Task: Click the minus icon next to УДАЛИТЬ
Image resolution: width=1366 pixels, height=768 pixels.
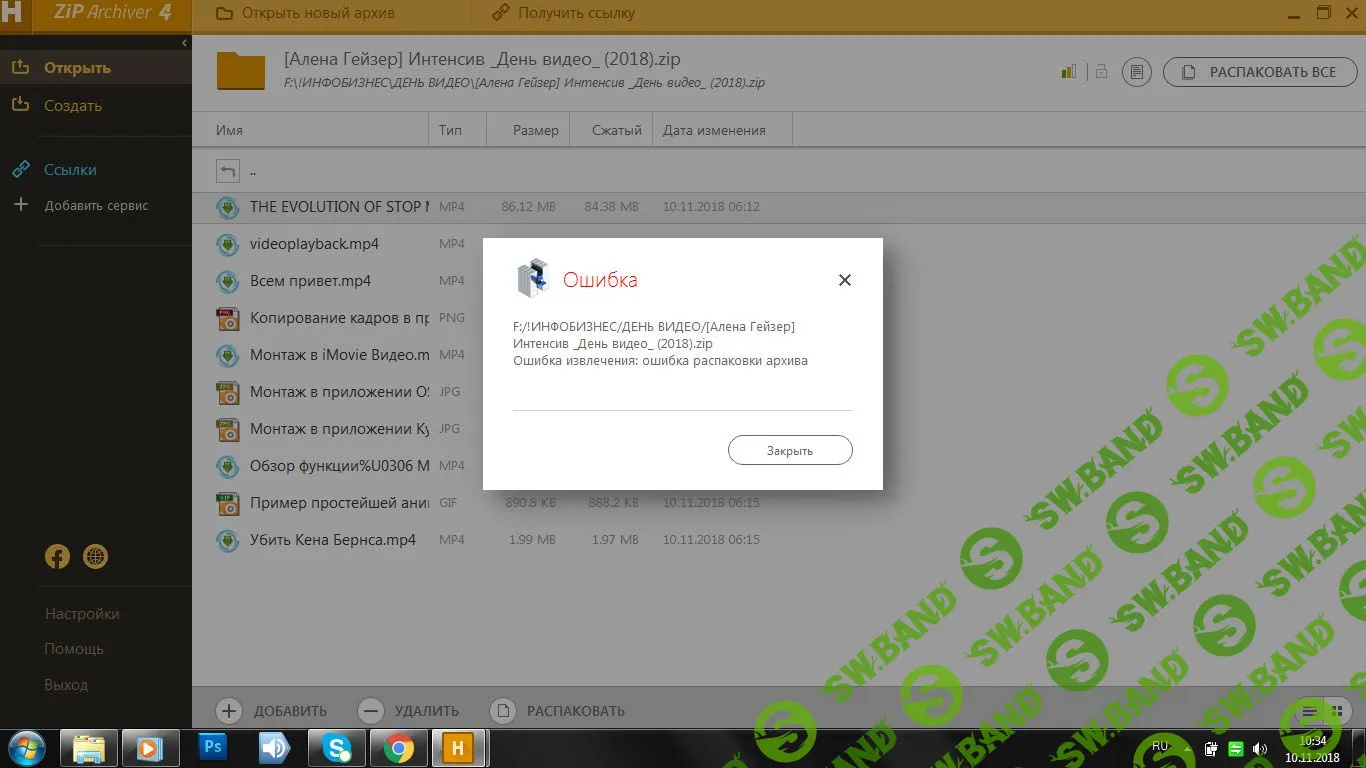Action: tap(370, 711)
